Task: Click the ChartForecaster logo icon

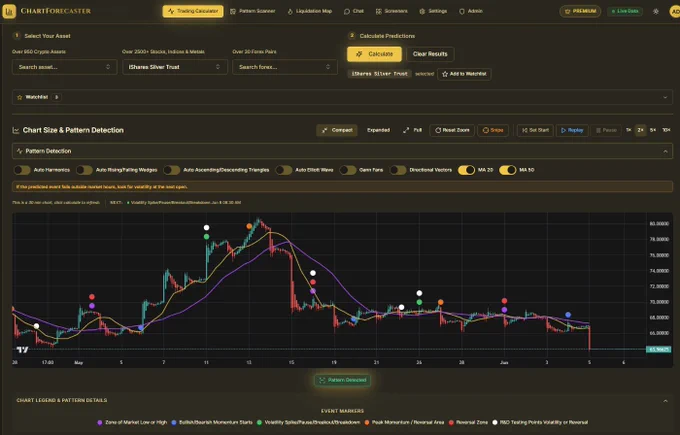Action: 9,11
